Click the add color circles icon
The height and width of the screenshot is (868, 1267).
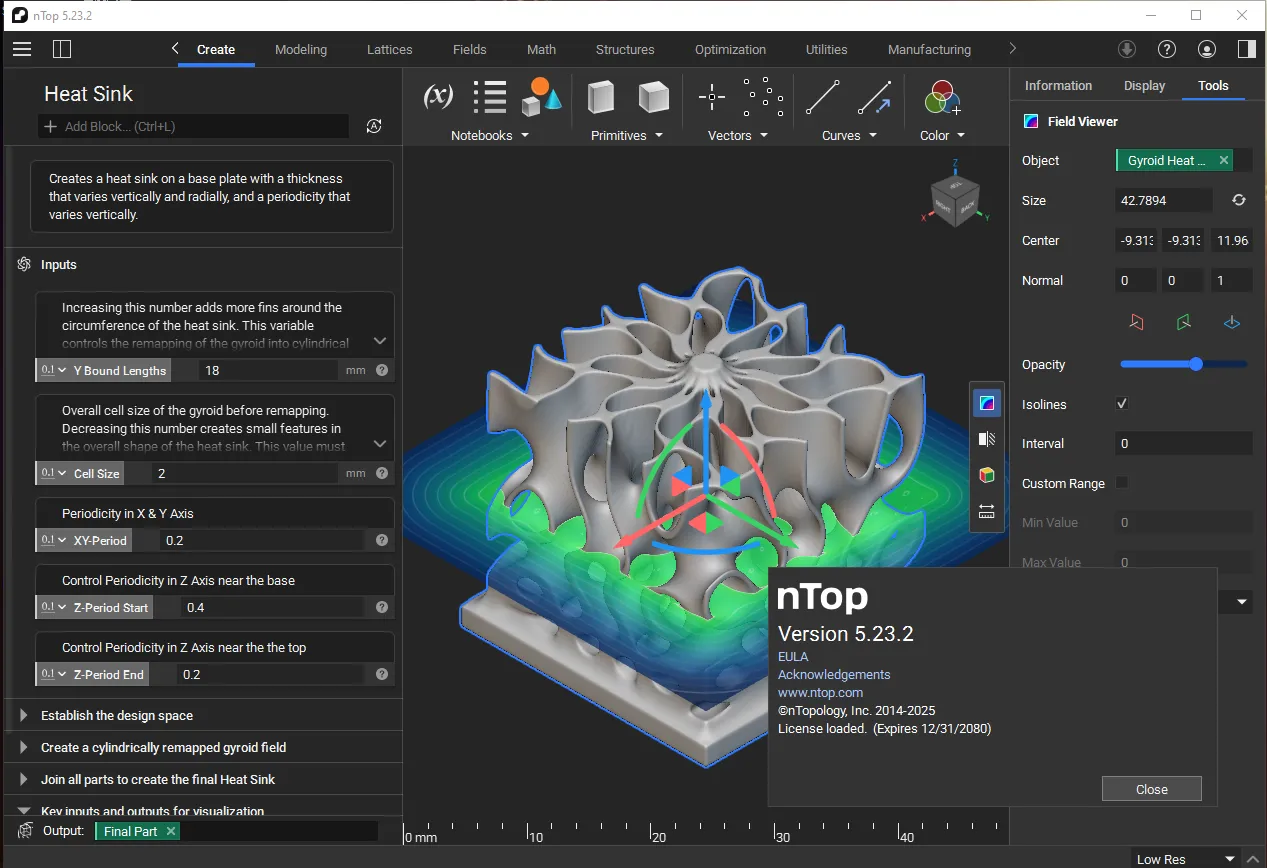(943, 98)
